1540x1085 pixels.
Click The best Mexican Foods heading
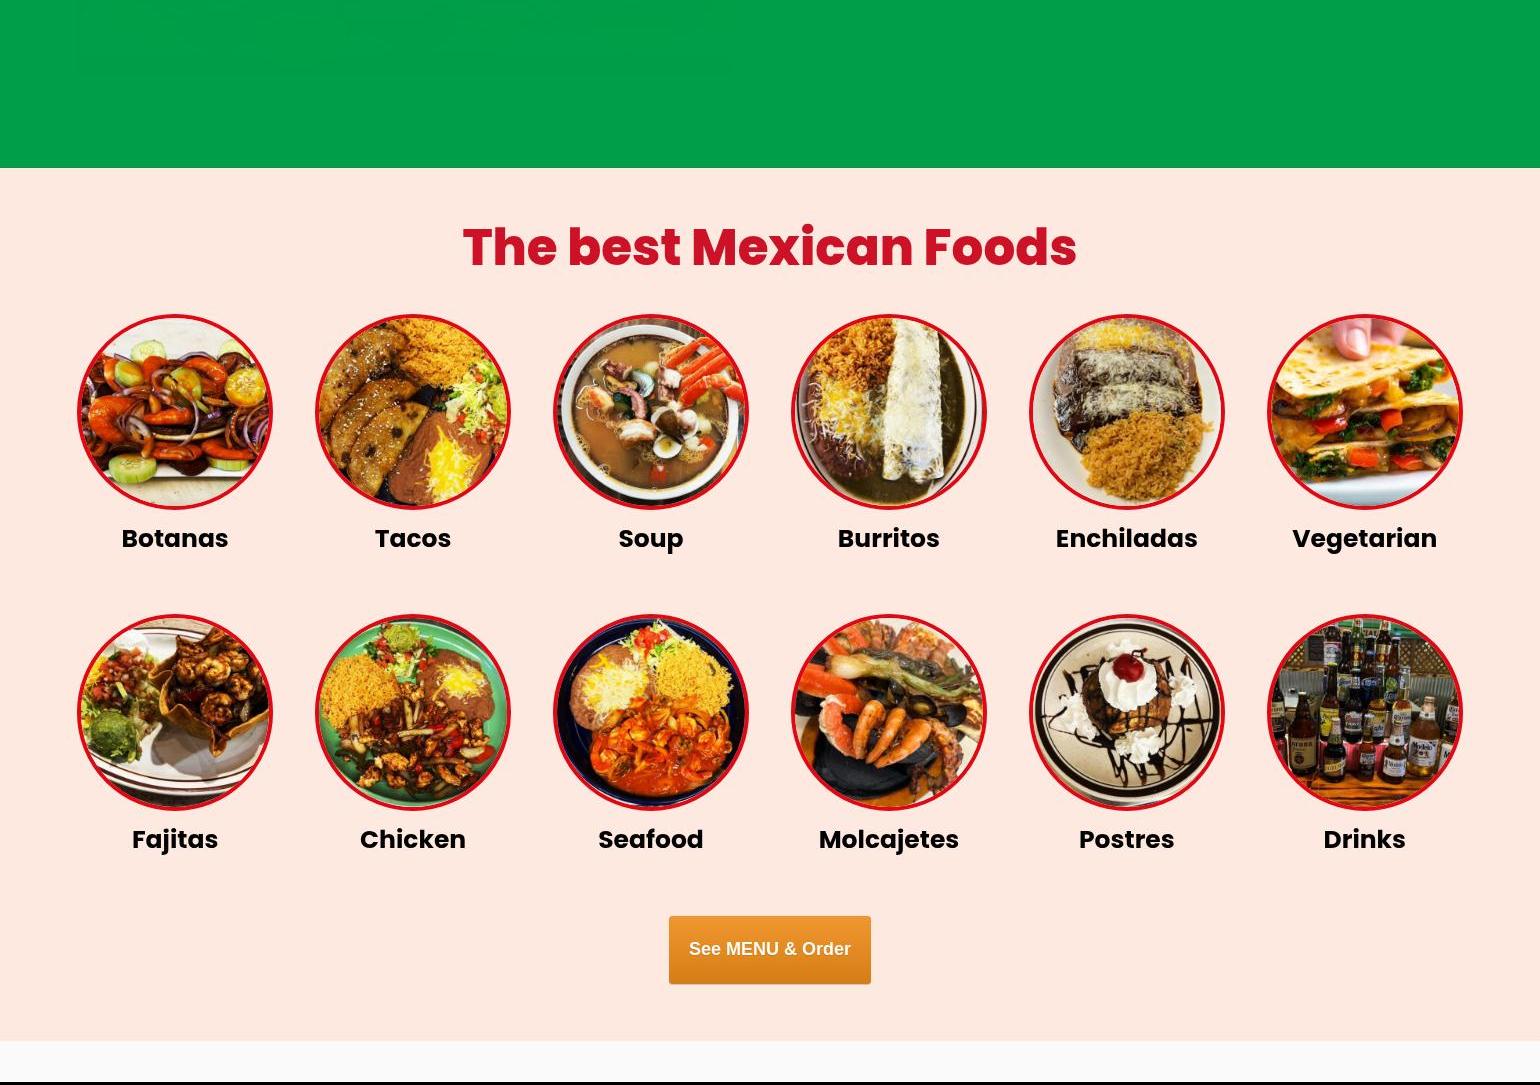tap(770, 247)
